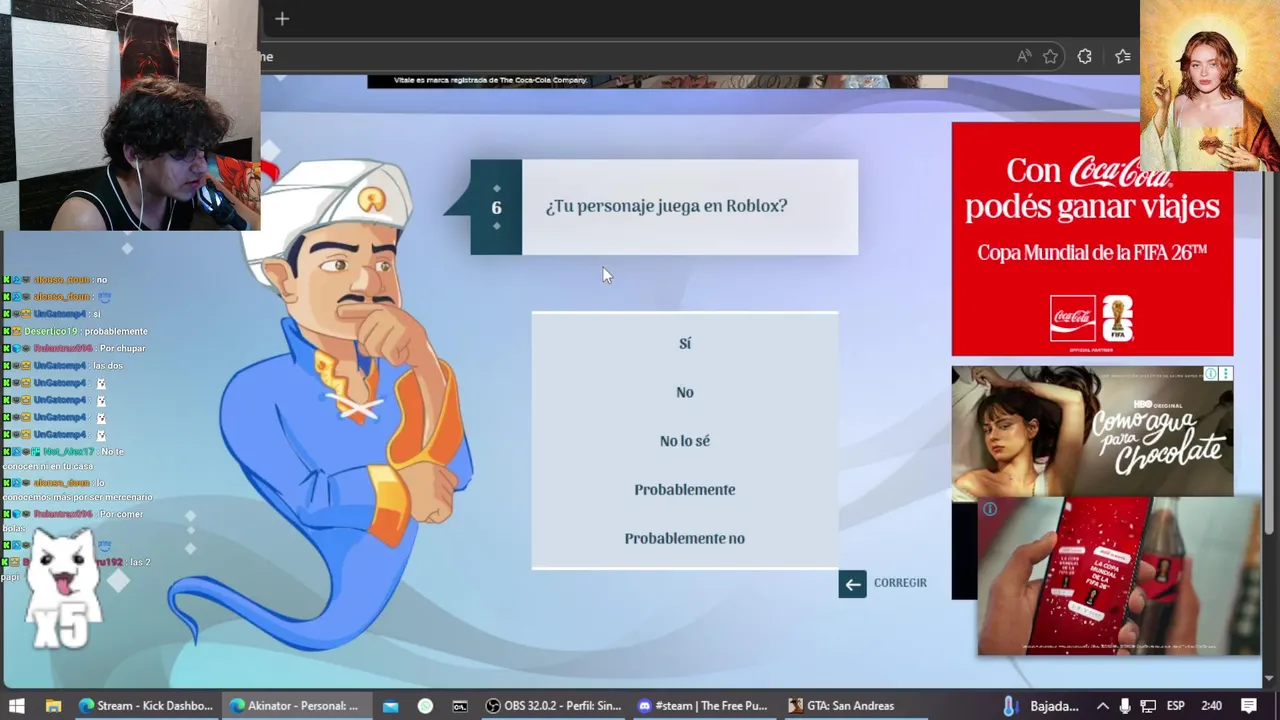Open the round green taskbar app icon
The width and height of the screenshot is (1280, 720).
[425, 705]
